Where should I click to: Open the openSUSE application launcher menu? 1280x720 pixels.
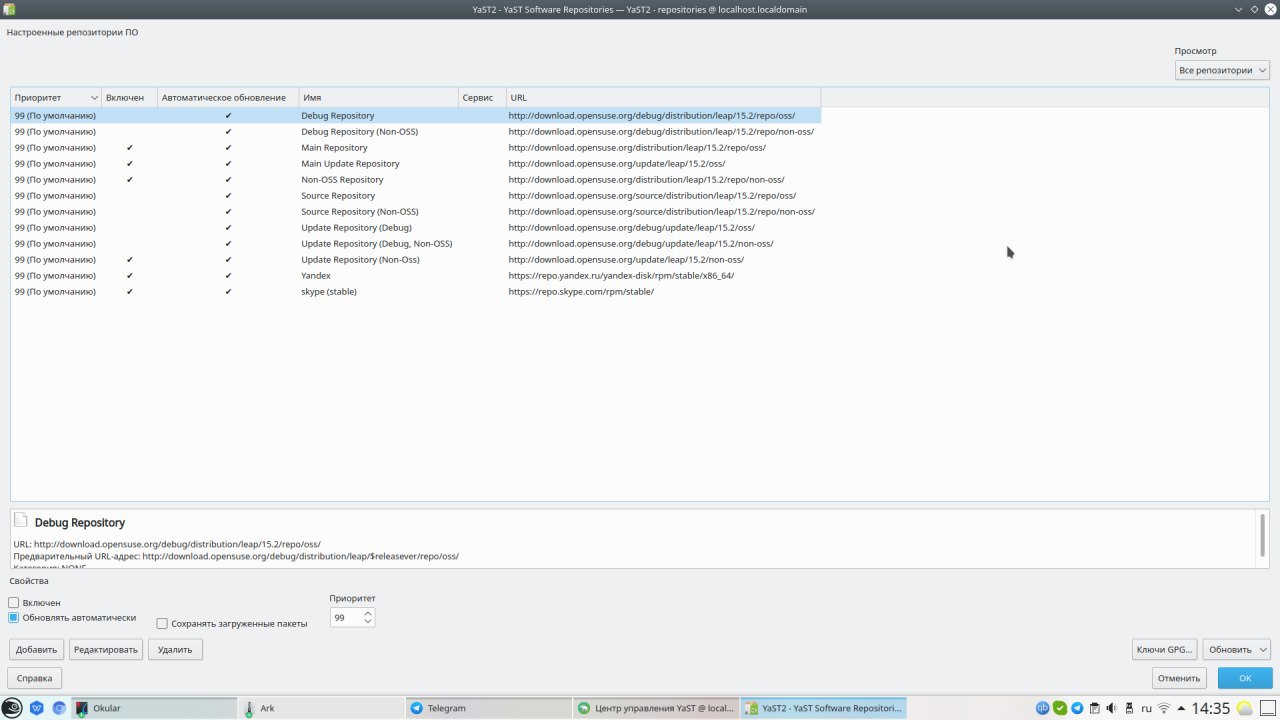[x=12, y=708]
